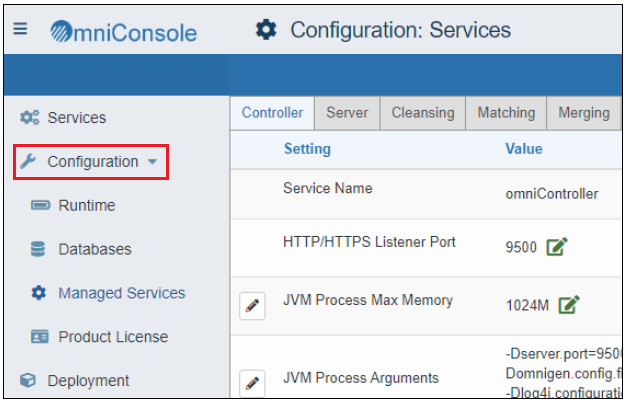626x402 pixels.
Task: Click the Managed Services gear icon
Action: pos(39,293)
